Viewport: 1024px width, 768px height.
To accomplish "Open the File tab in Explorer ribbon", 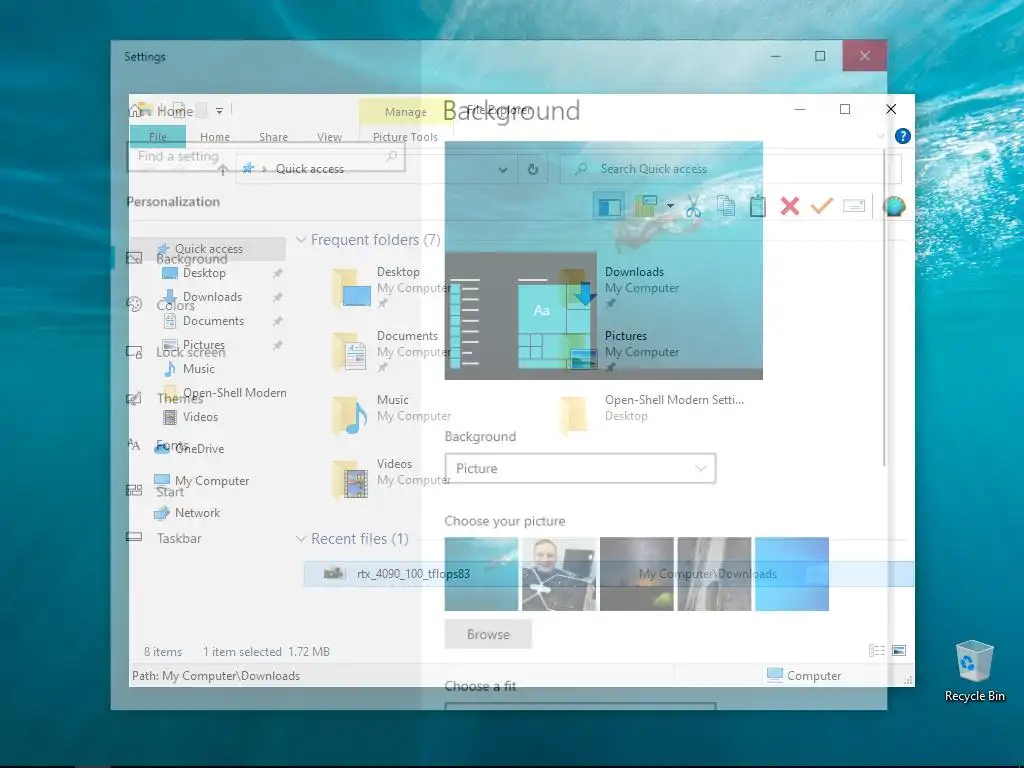I will (x=157, y=136).
